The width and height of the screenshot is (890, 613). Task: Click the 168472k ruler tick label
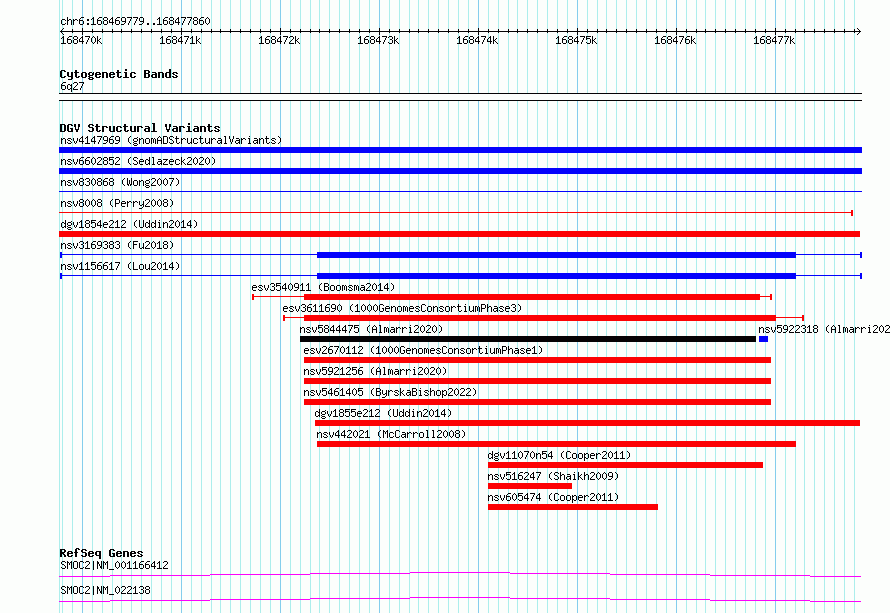pyautogui.click(x=279, y=40)
